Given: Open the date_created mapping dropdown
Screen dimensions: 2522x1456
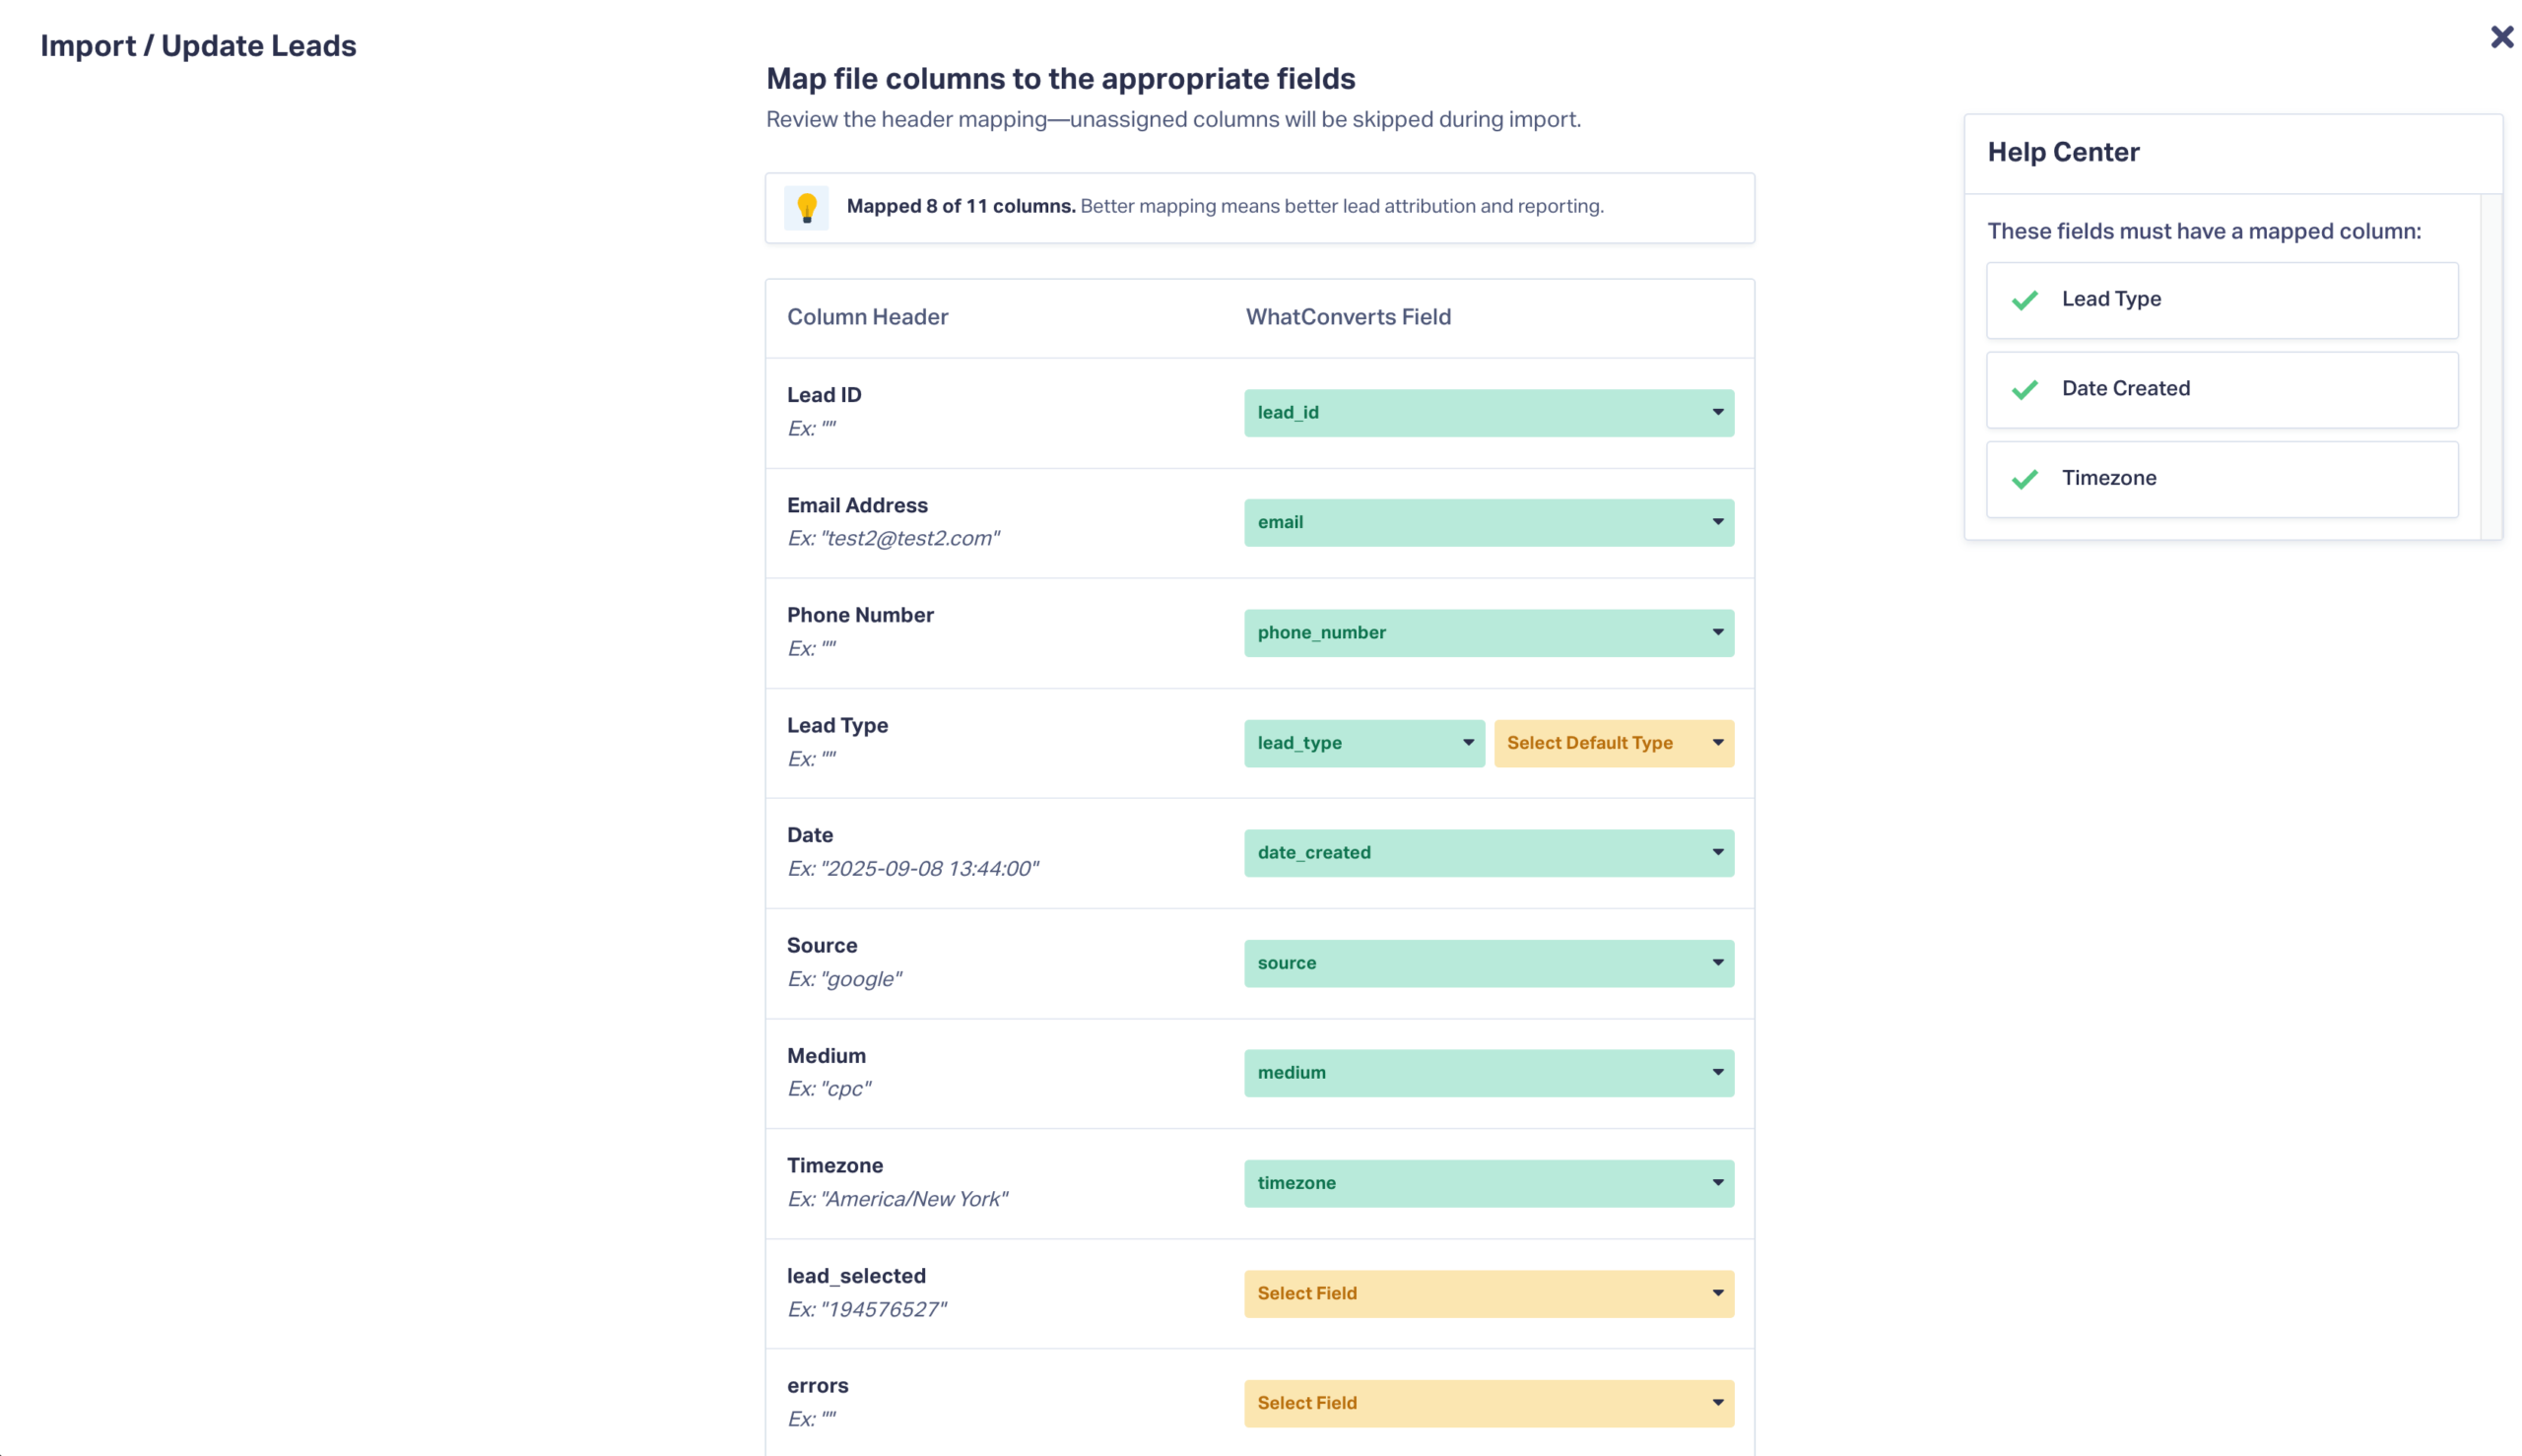Looking at the screenshot, I should point(1488,852).
